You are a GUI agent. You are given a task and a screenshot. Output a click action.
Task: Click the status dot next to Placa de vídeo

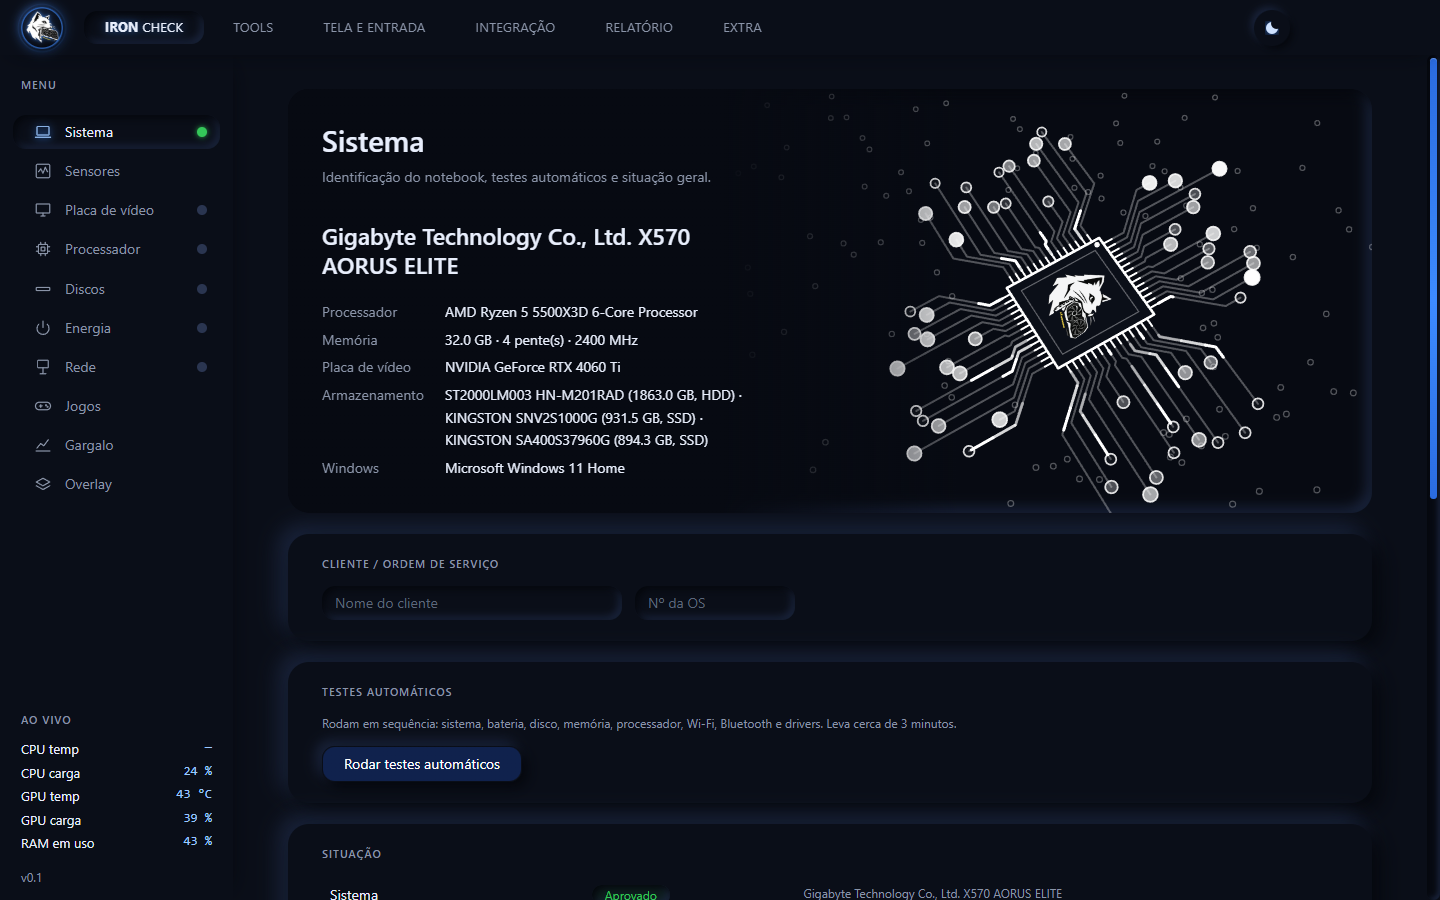(x=202, y=210)
